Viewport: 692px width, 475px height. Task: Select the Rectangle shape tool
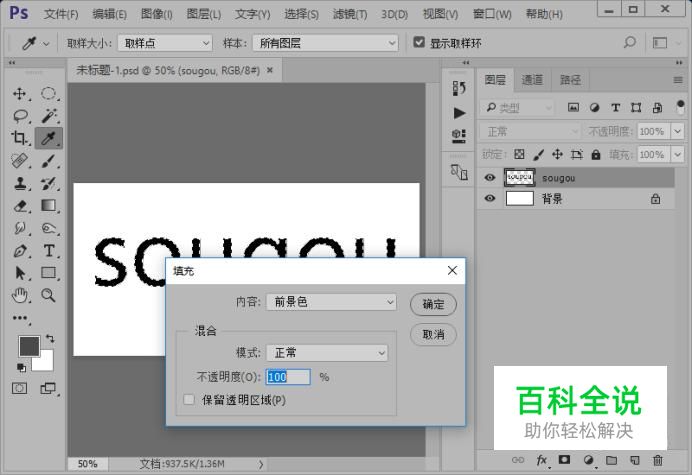tap(49, 273)
